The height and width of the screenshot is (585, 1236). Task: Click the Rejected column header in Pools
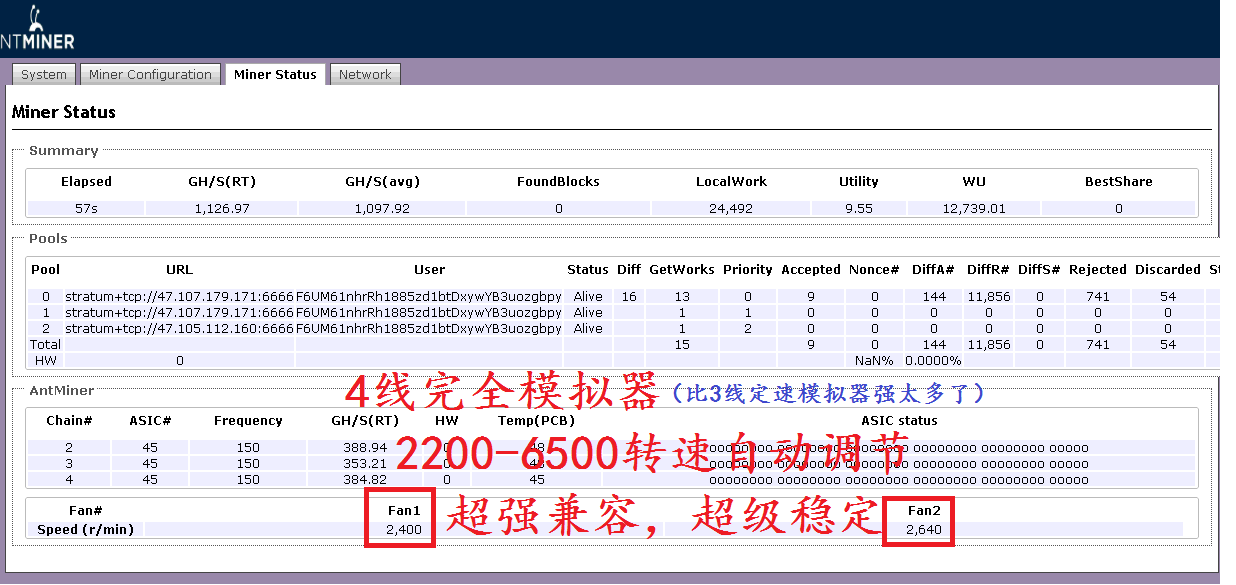pos(1097,270)
